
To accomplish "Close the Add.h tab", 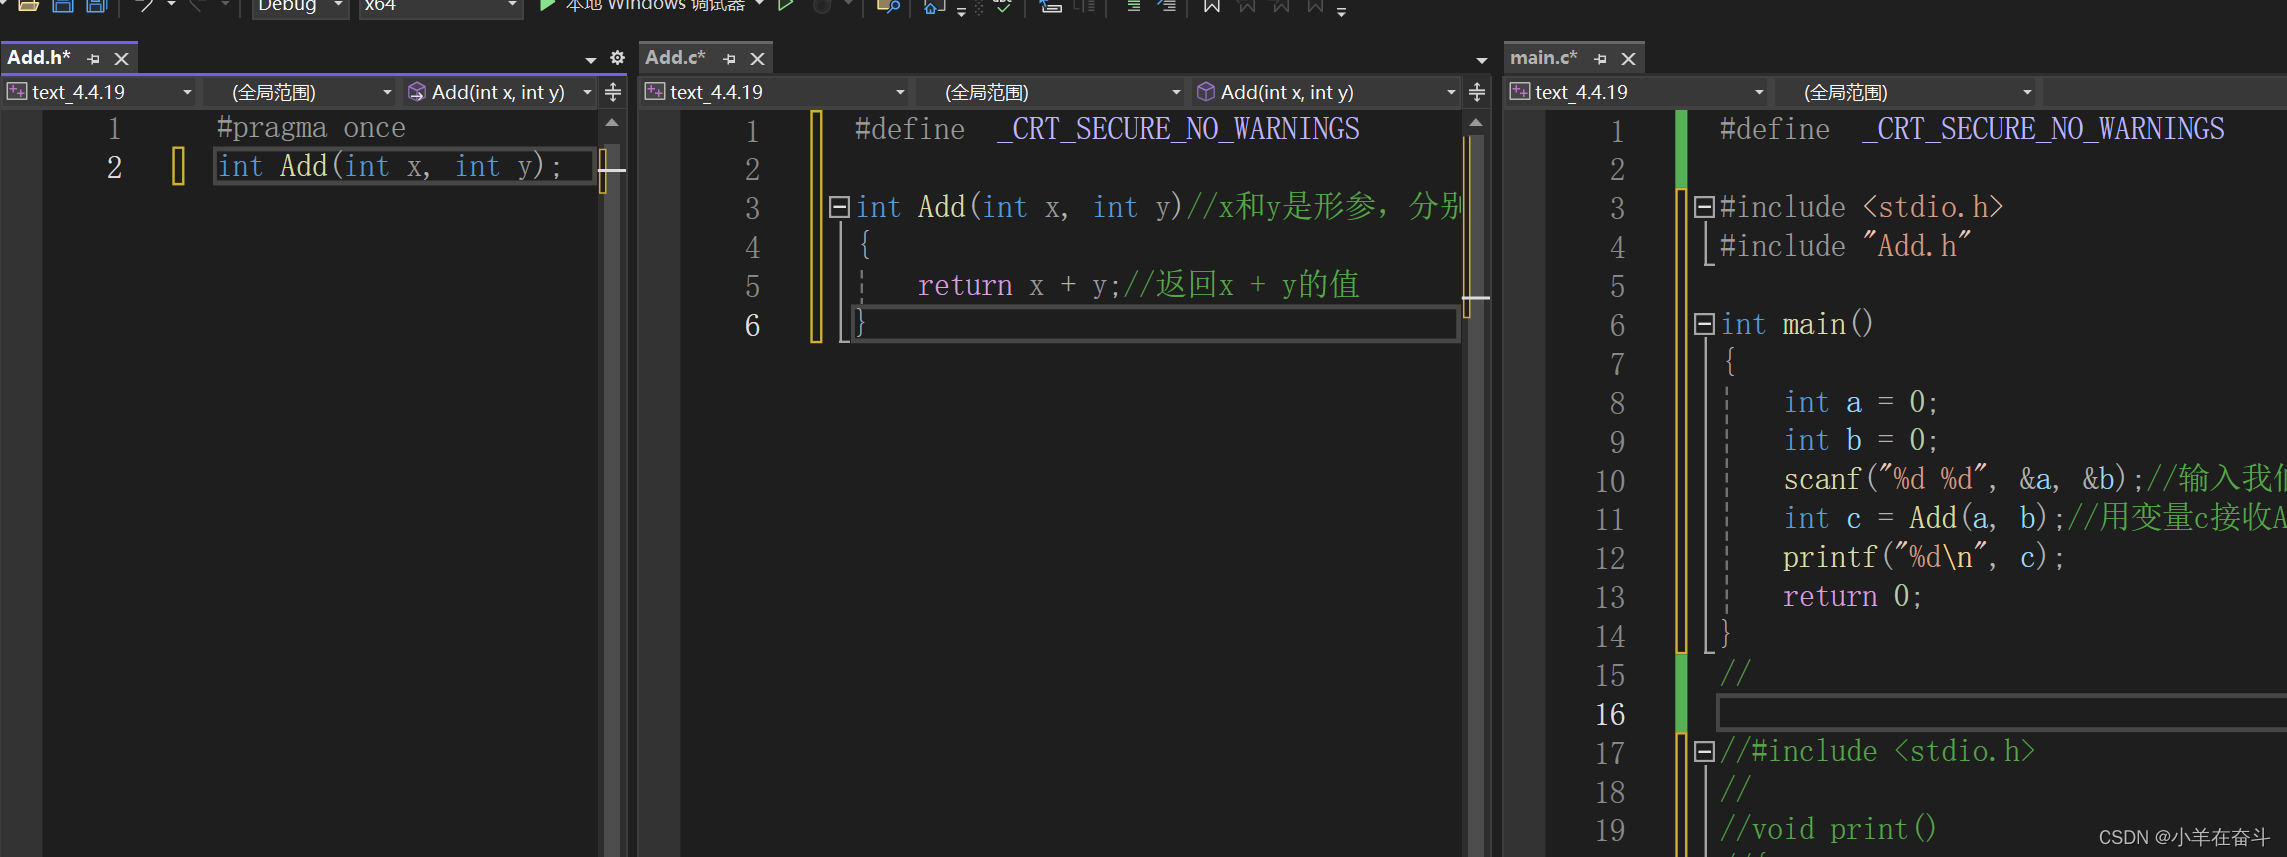I will pos(122,59).
